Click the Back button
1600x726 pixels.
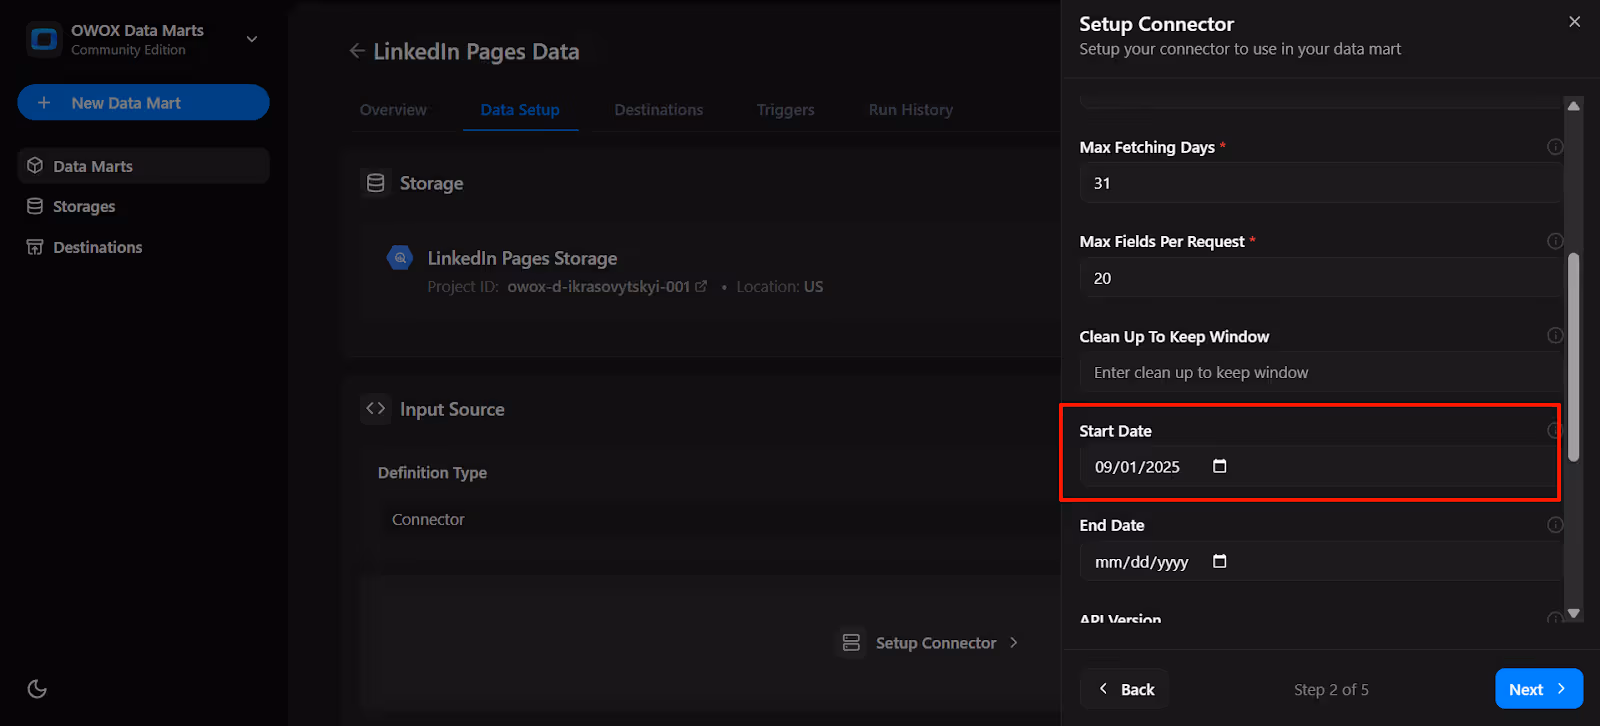[x=1125, y=689]
